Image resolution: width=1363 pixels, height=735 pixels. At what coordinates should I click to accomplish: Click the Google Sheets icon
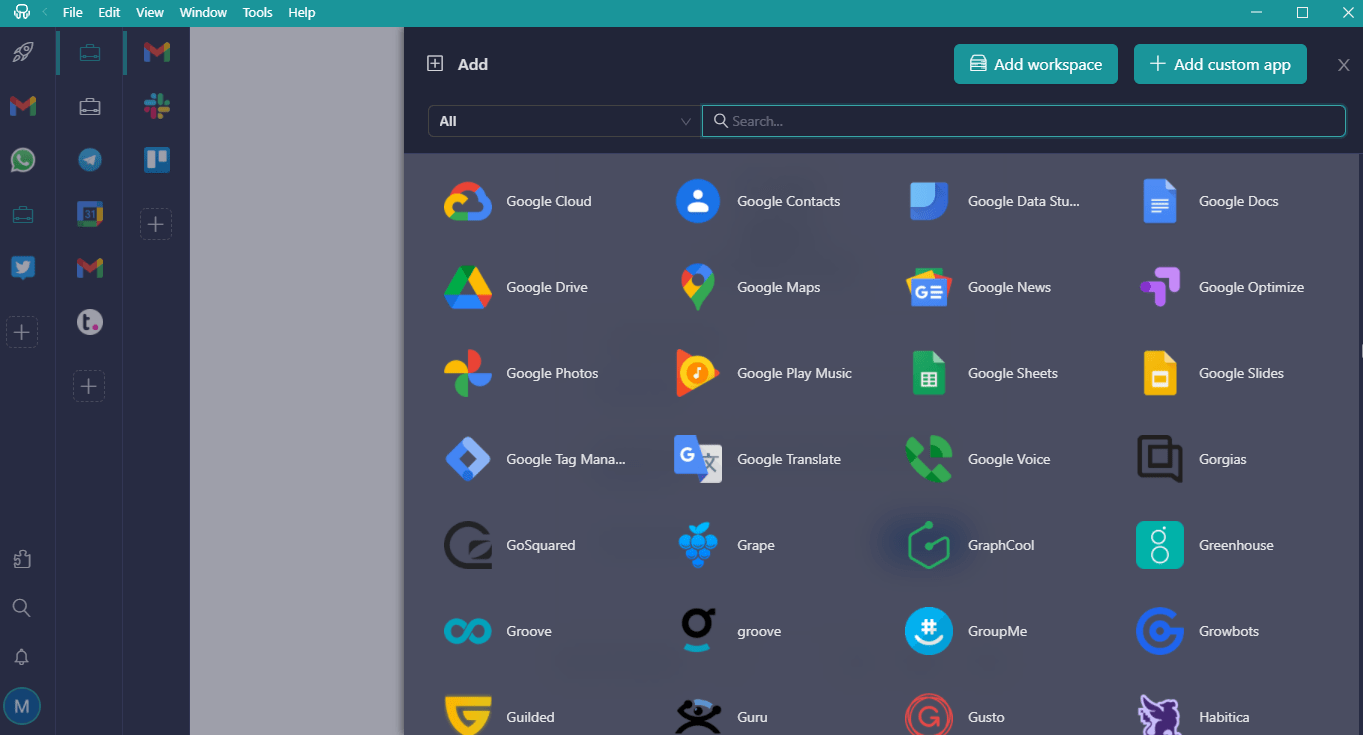[x=929, y=373]
